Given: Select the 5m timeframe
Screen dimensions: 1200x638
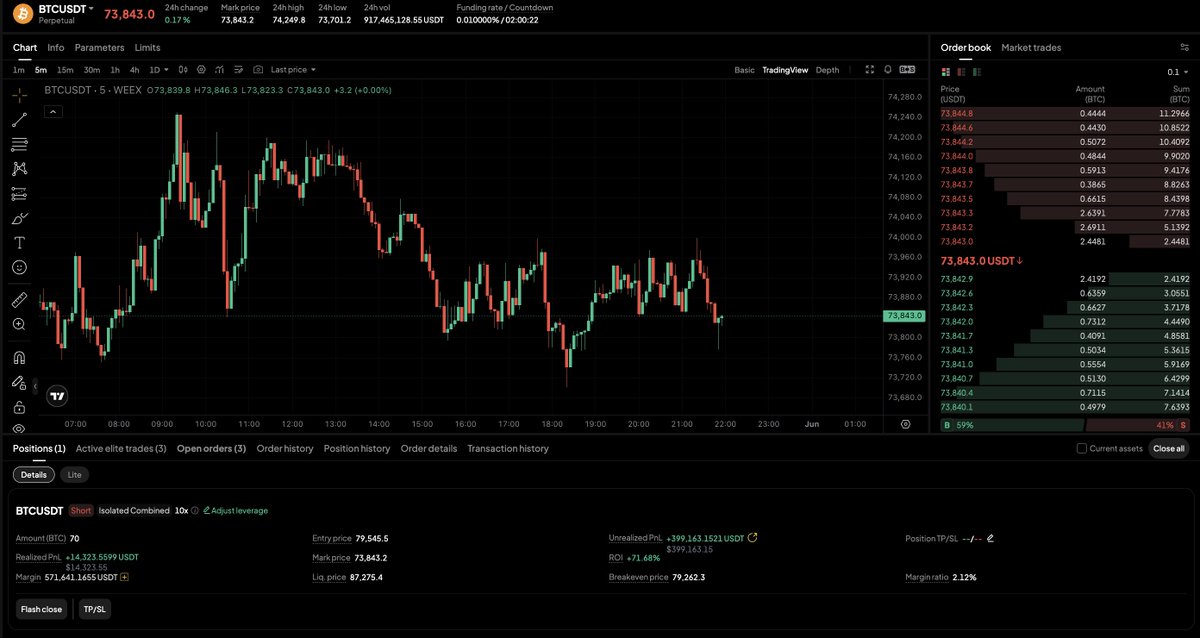Looking at the screenshot, I should point(40,70).
